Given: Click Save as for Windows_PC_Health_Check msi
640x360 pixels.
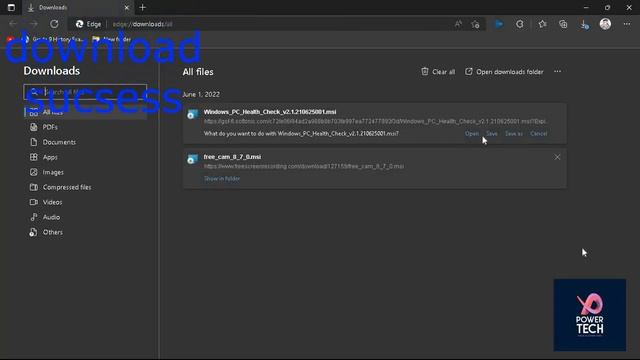Looking at the screenshot, I should [x=513, y=133].
